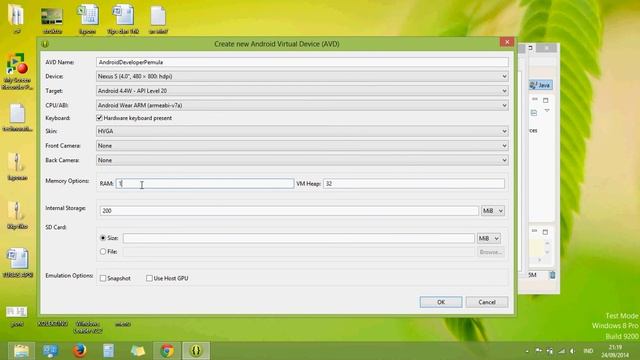Click the RAM input field
The image size is (640, 360).
(205, 184)
